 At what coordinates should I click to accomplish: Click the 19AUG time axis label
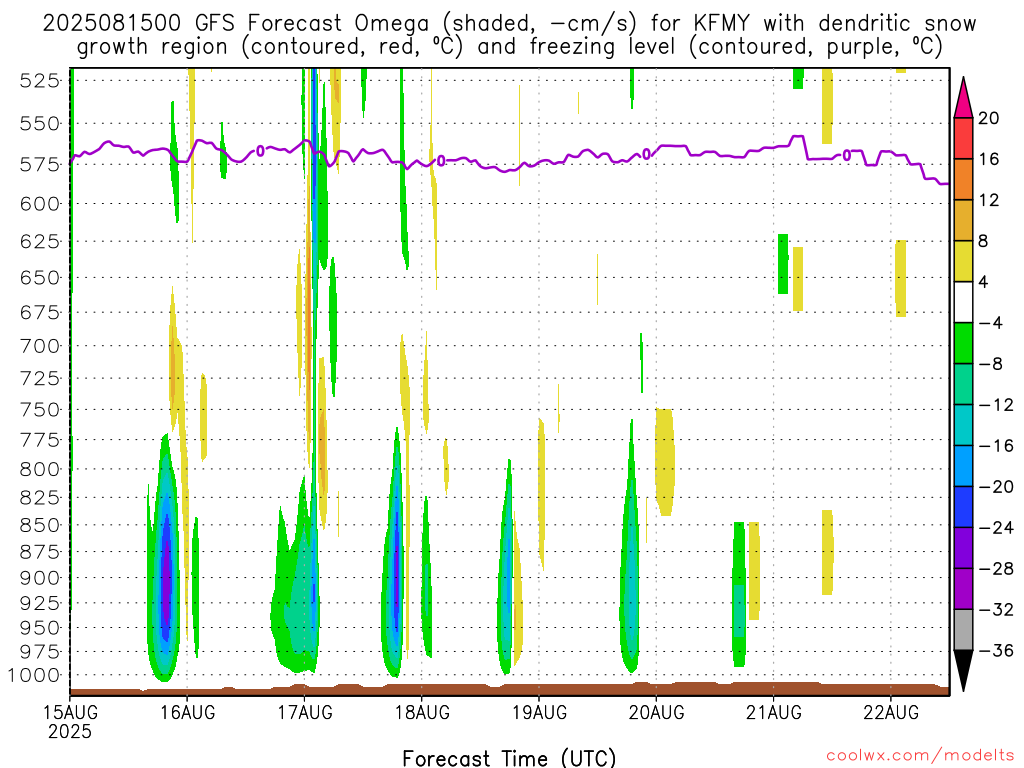click(539, 712)
